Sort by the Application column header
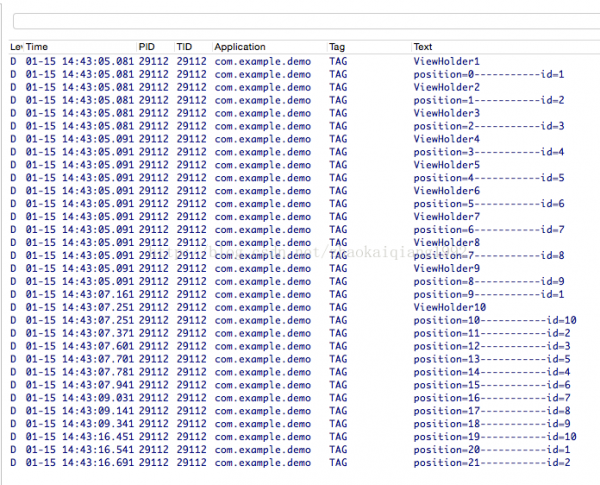Image resolution: width=600 pixels, height=485 pixels. click(x=270, y=47)
